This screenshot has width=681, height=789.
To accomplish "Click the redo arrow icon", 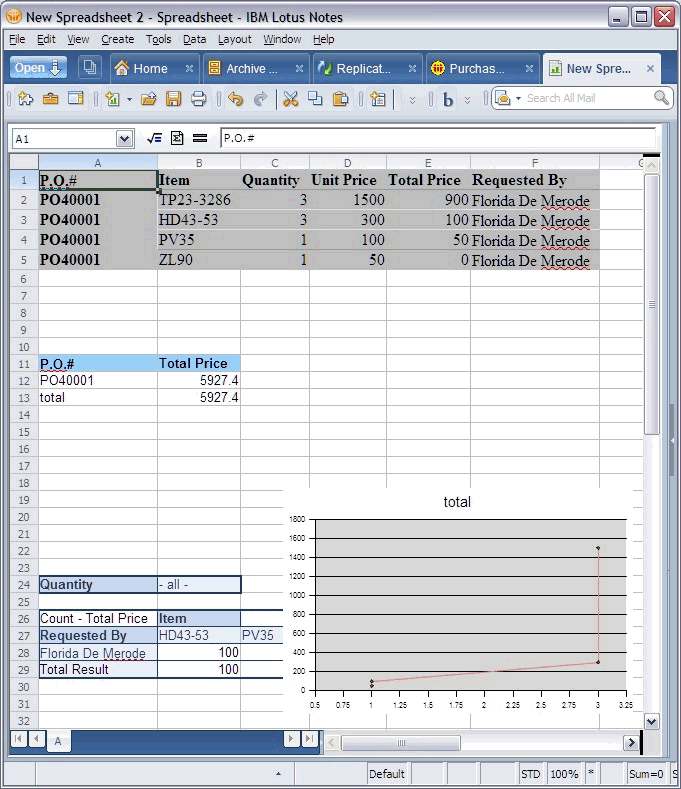I will tap(260, 99).
